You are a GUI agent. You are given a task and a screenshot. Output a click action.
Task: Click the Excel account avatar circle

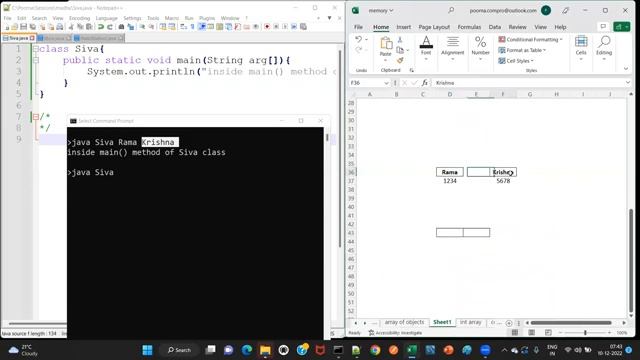coord(546,11)
